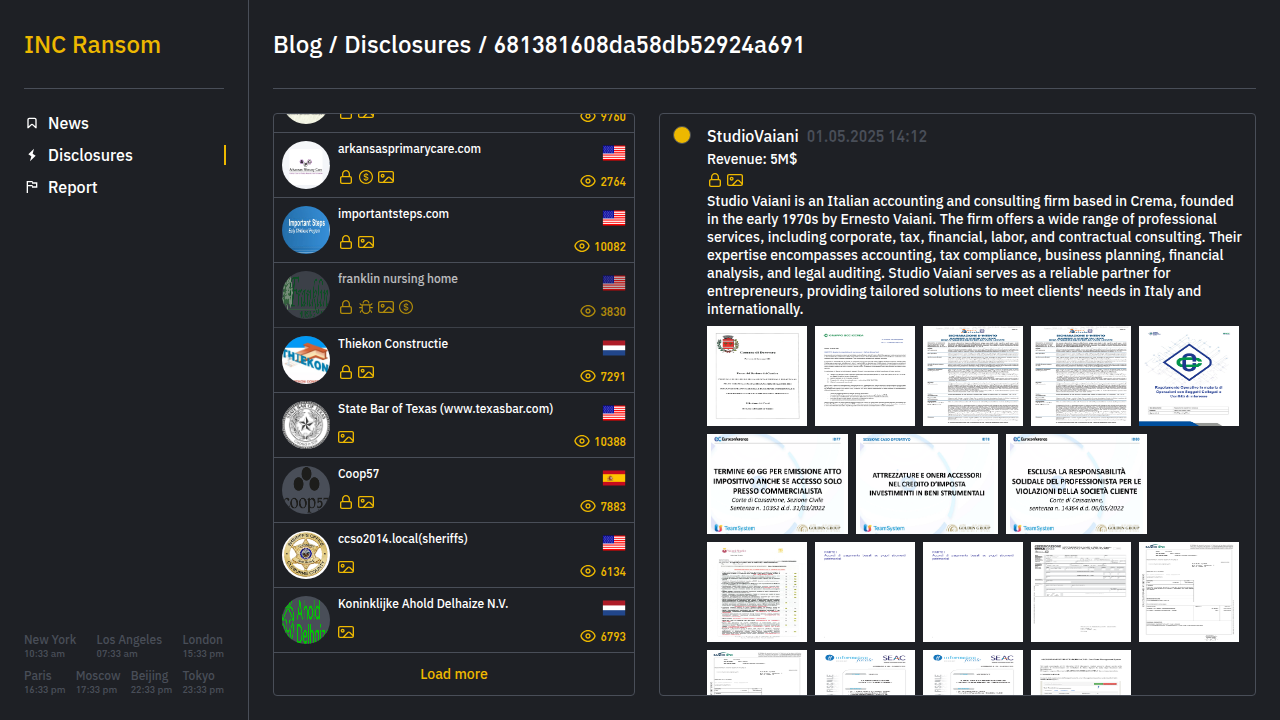Open first document thumbnail with red crest

[757, 376]
